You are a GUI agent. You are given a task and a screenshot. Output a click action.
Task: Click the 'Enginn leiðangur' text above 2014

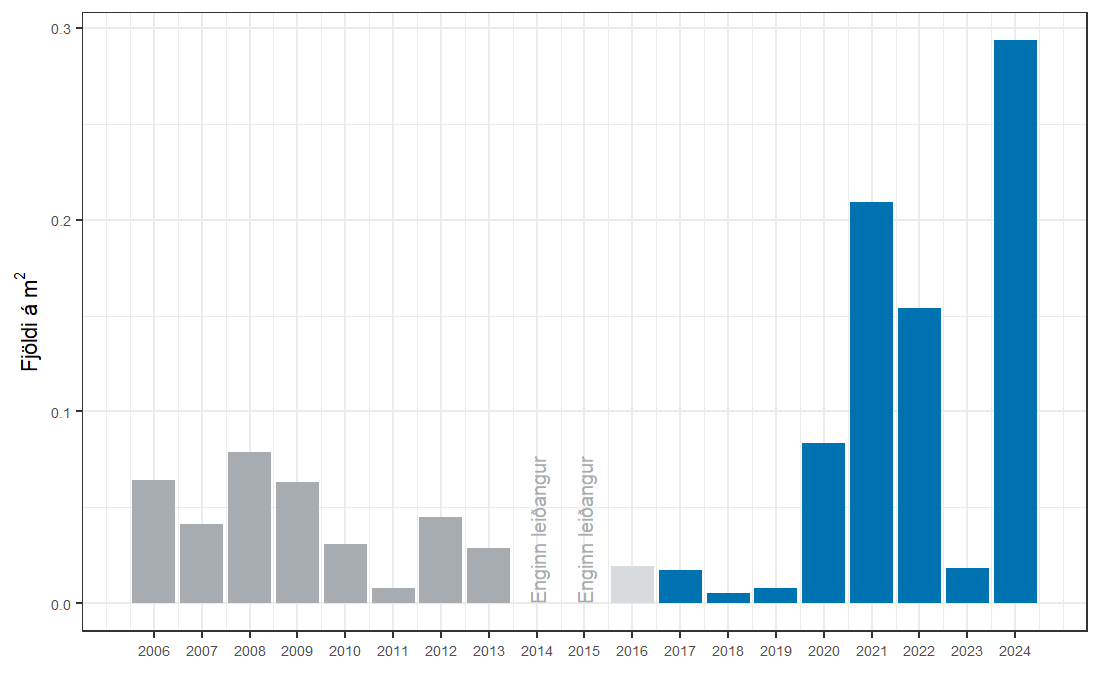(539, 529)
